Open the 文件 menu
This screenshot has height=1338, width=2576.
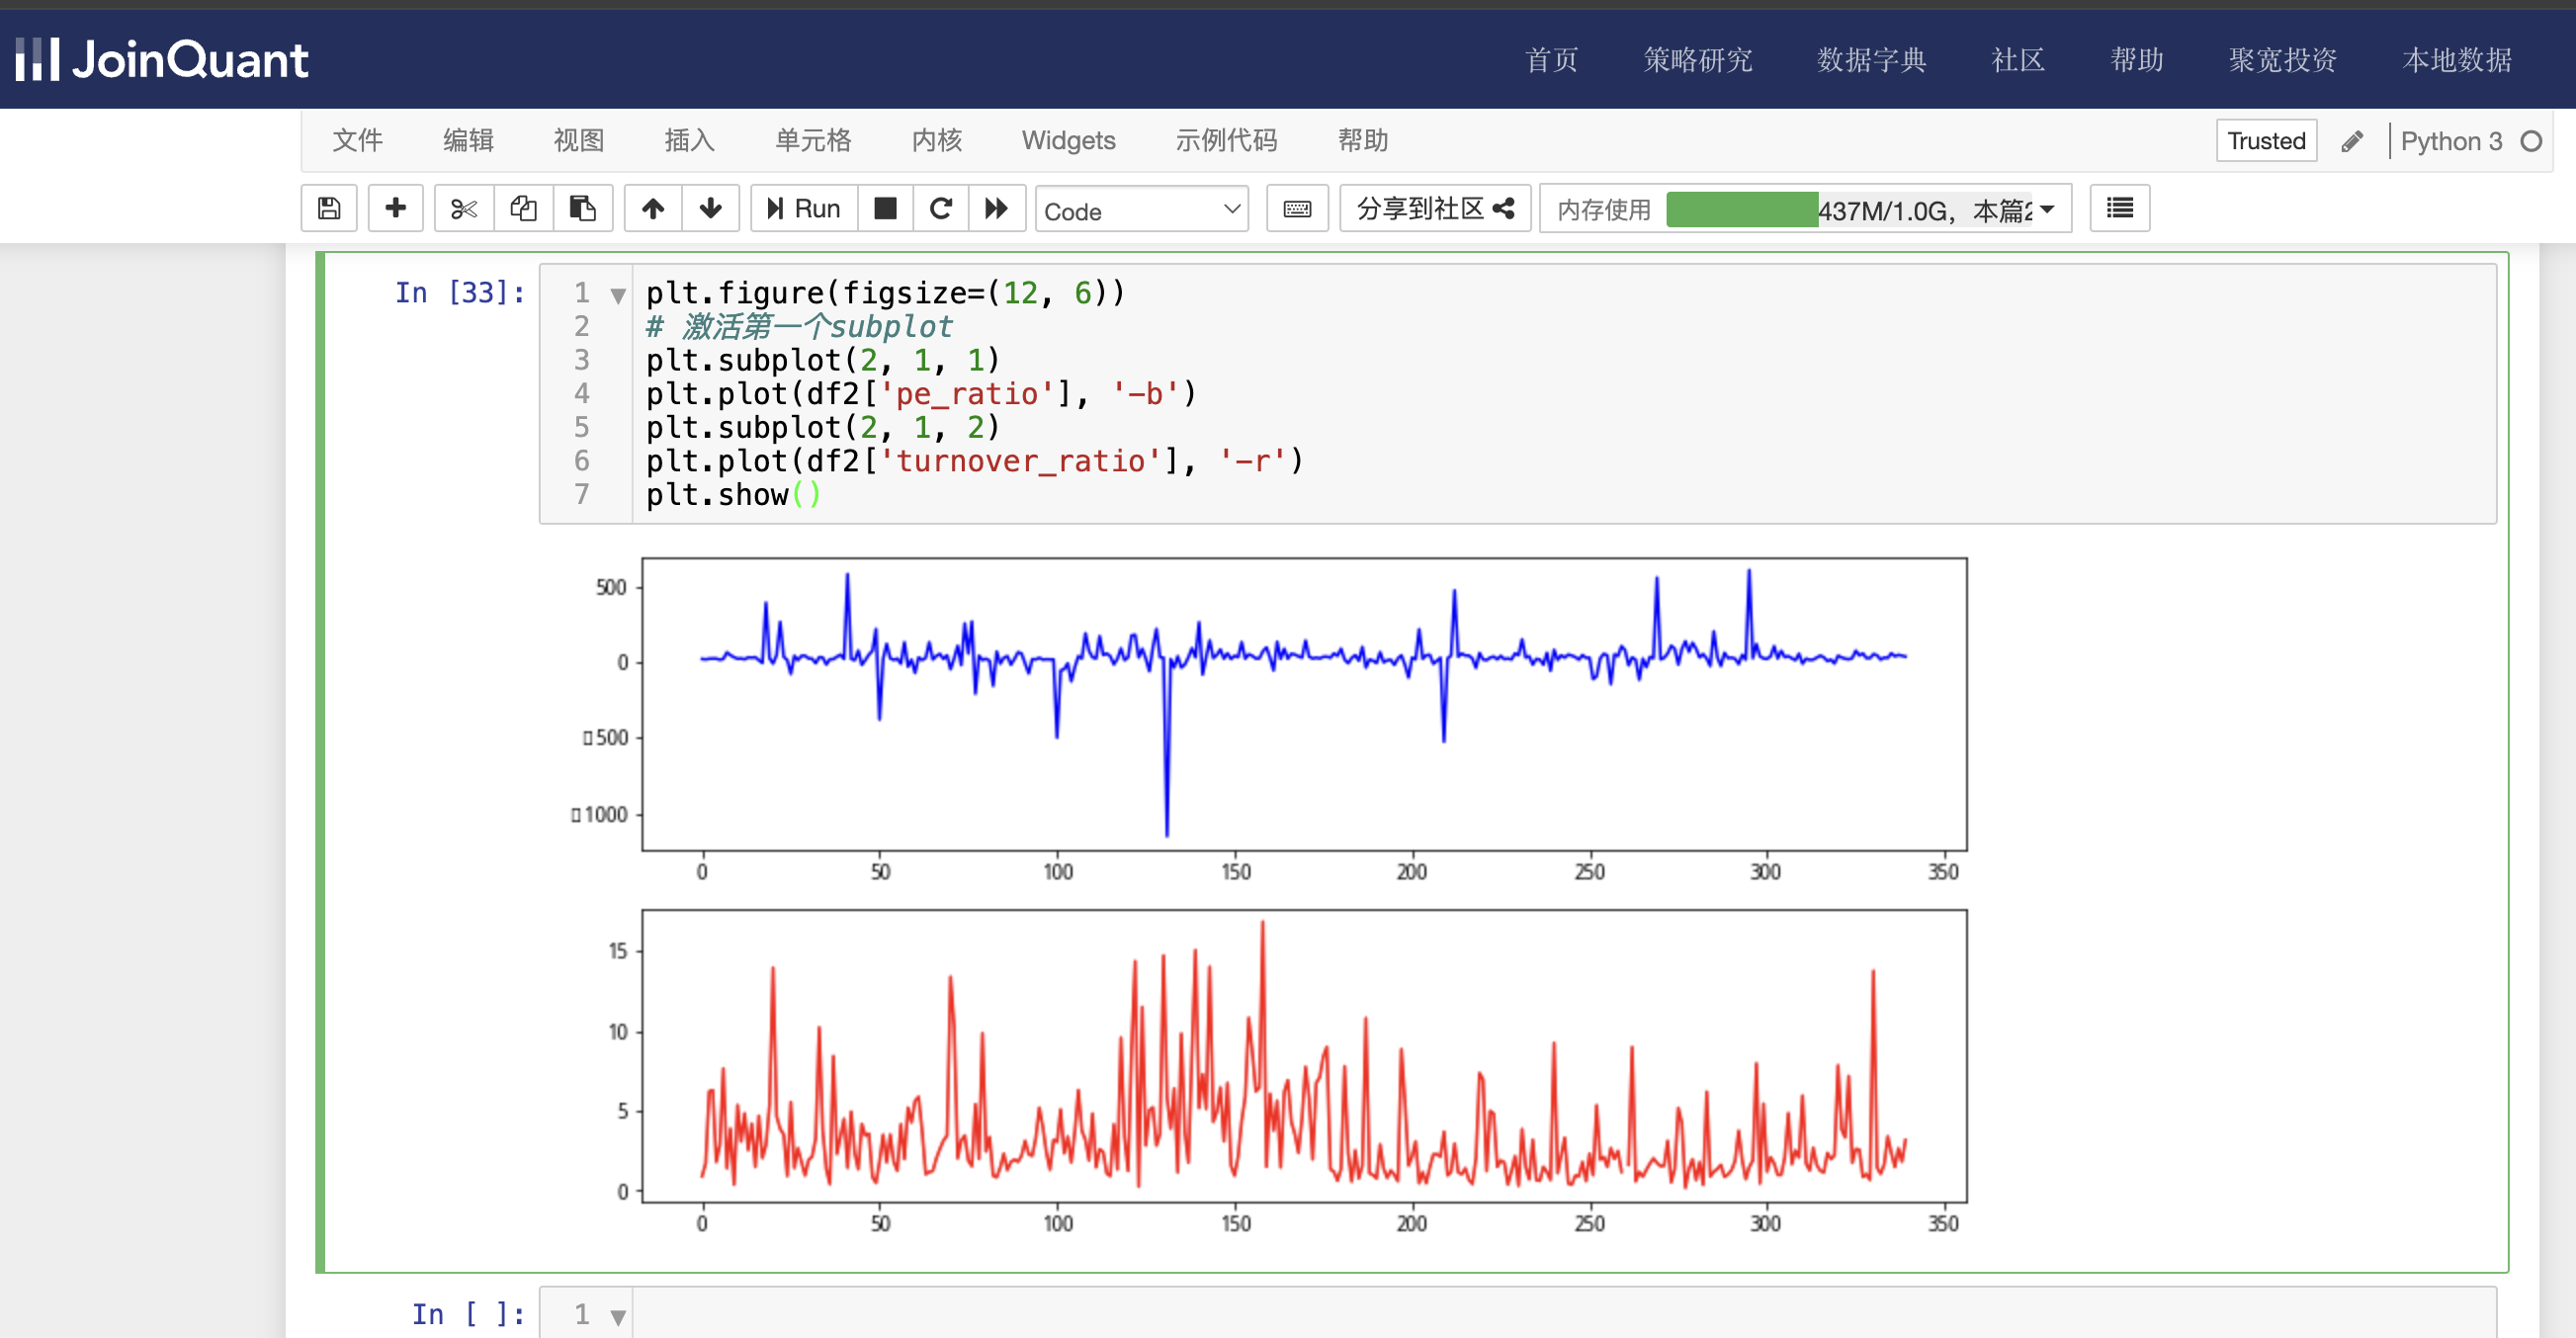357,140
